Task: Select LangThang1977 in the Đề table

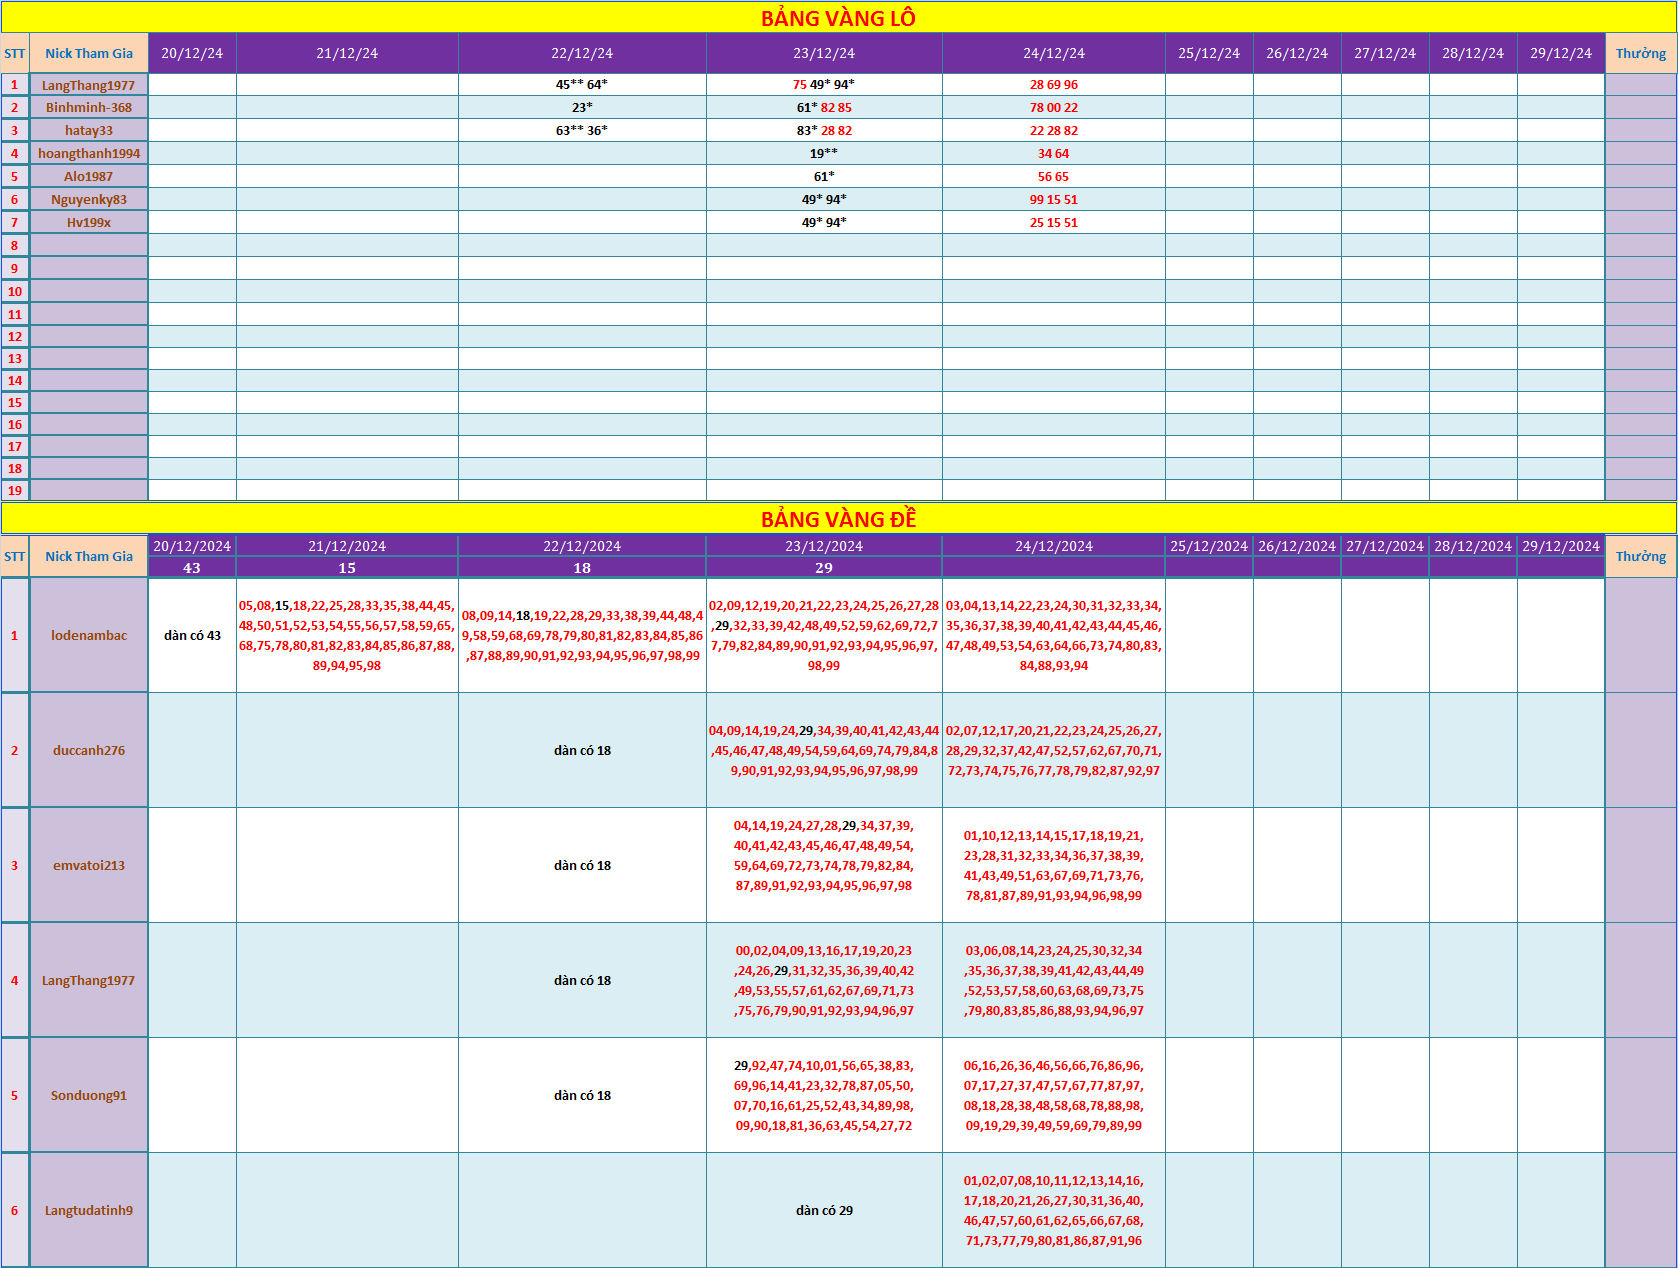Action: (89, 980)
